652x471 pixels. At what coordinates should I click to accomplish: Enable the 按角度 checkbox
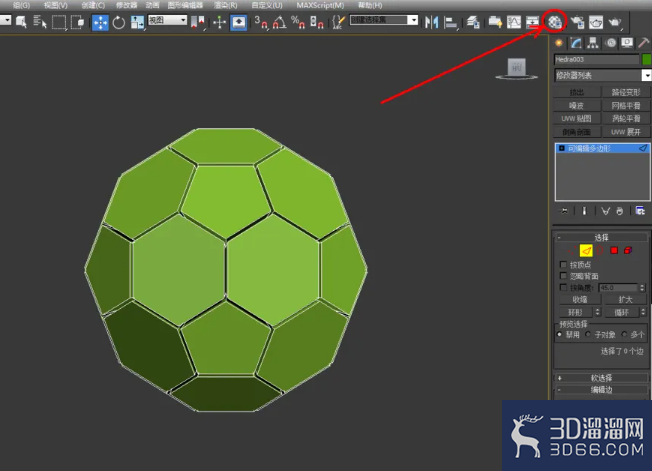coord(563,287)
